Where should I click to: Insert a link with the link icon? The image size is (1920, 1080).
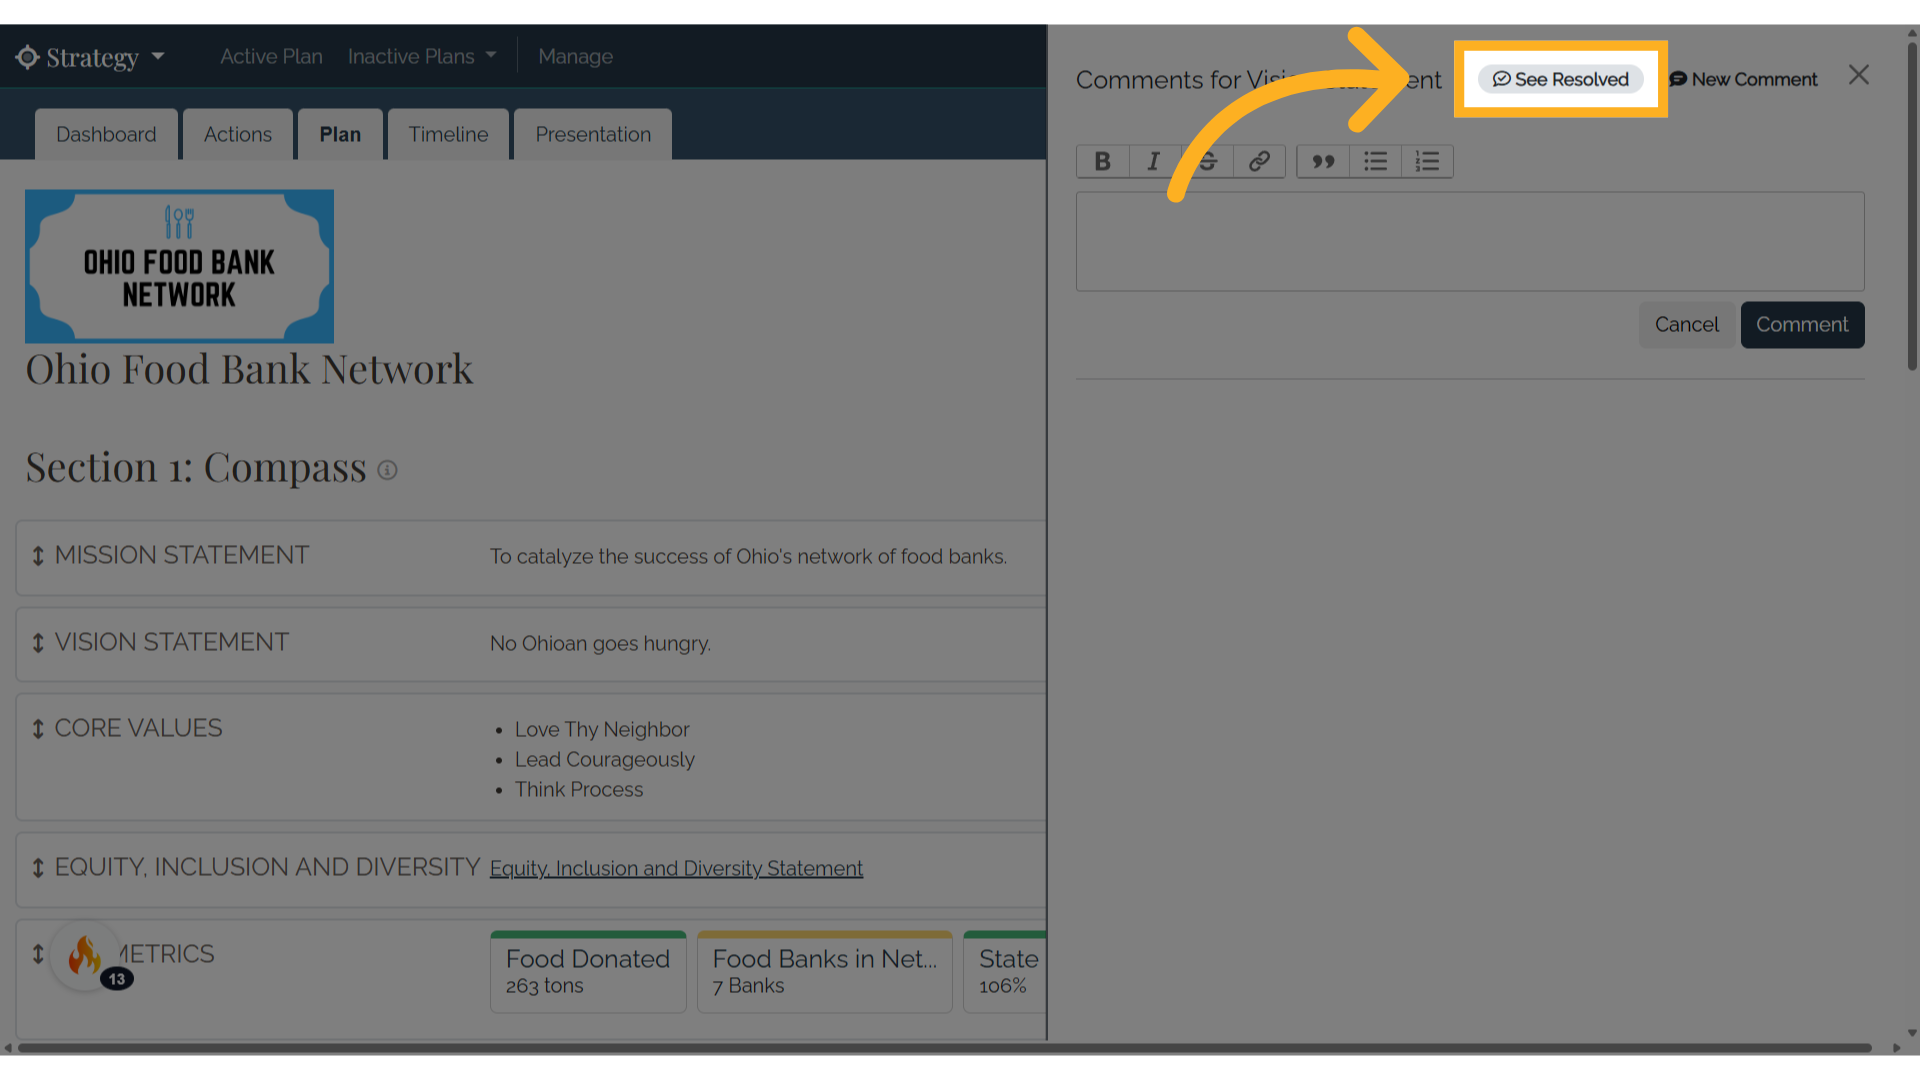pyautogui.click(x=1259, y=161)
